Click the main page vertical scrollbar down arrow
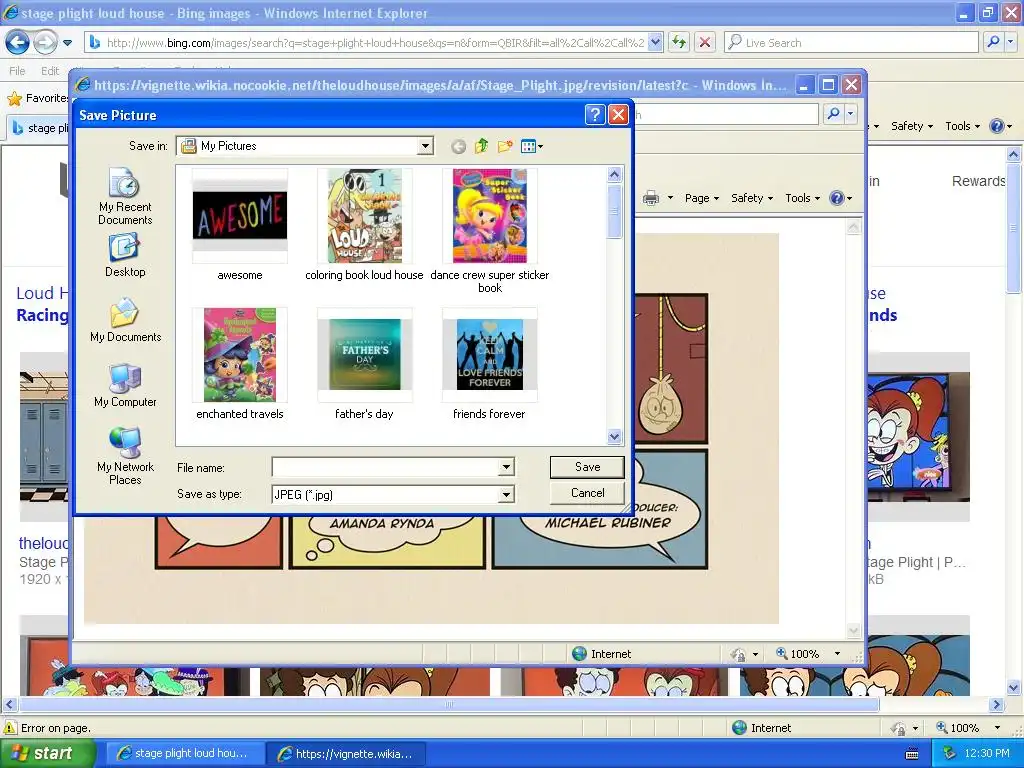The image size is (1024, 768). (x=1013, y=687)
